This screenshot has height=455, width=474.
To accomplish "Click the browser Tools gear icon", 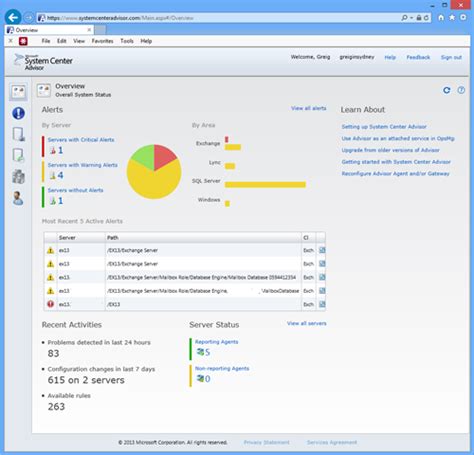I will (x=463, y=18).
